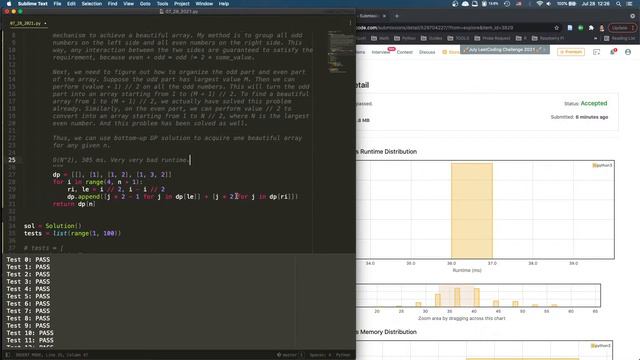Close the Submission browser tab
This screenshot has height=360, width=640.
[x=384, y=16]
